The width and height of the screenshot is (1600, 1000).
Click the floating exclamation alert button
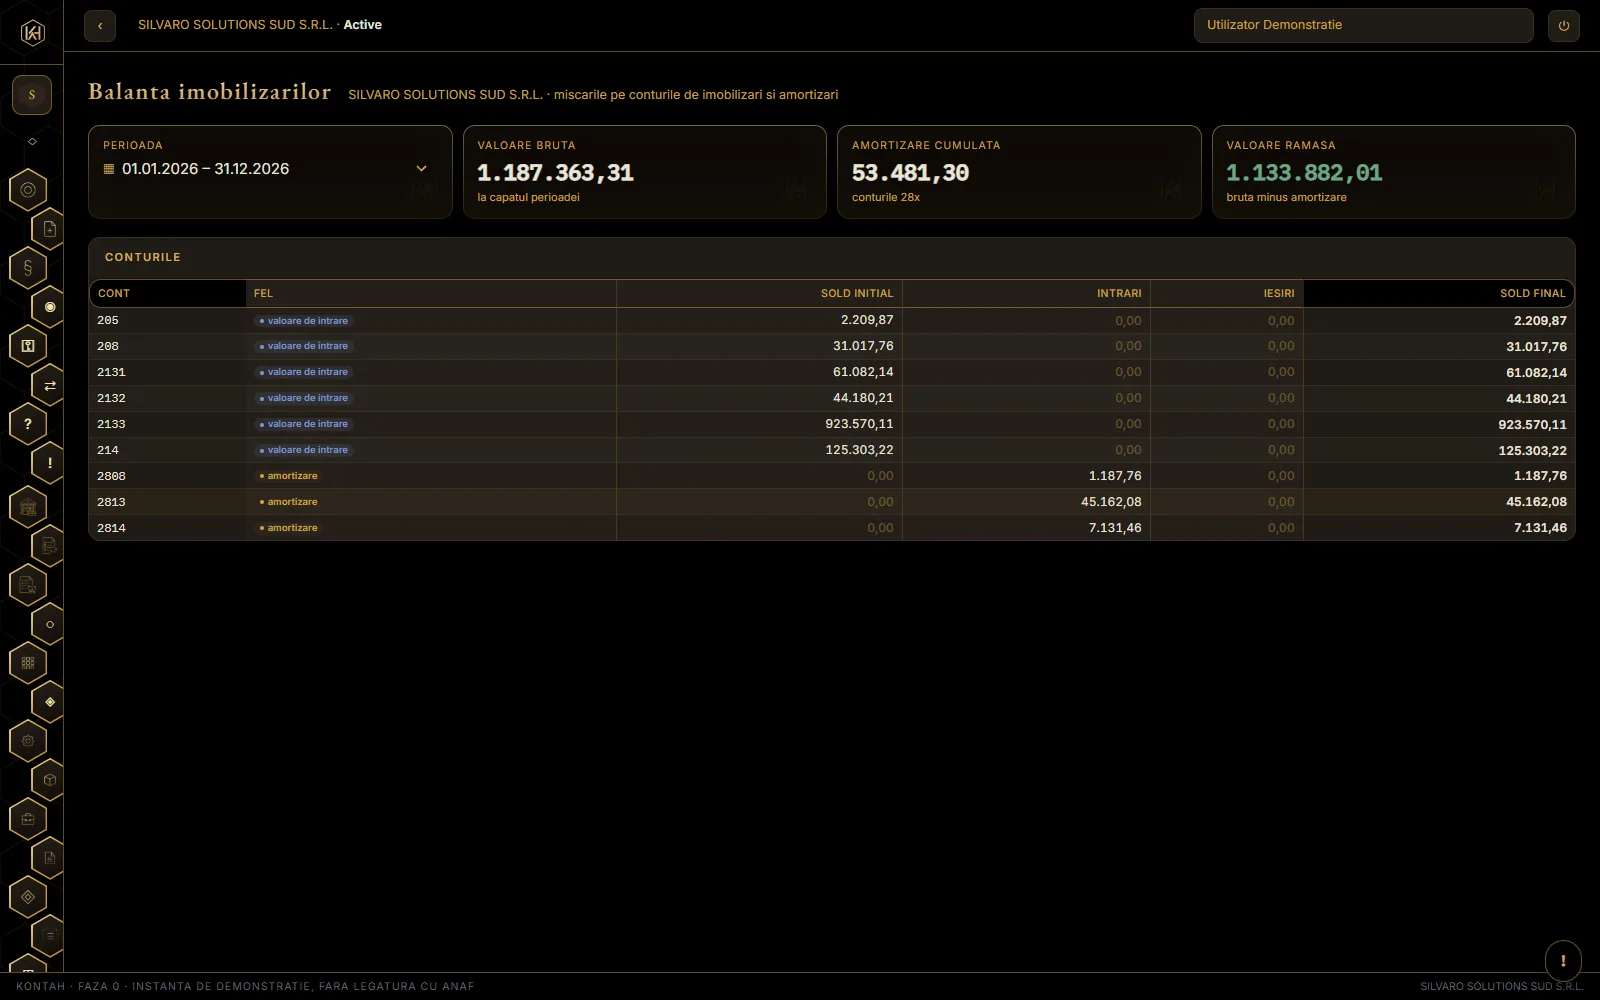tap(1563, 960)
